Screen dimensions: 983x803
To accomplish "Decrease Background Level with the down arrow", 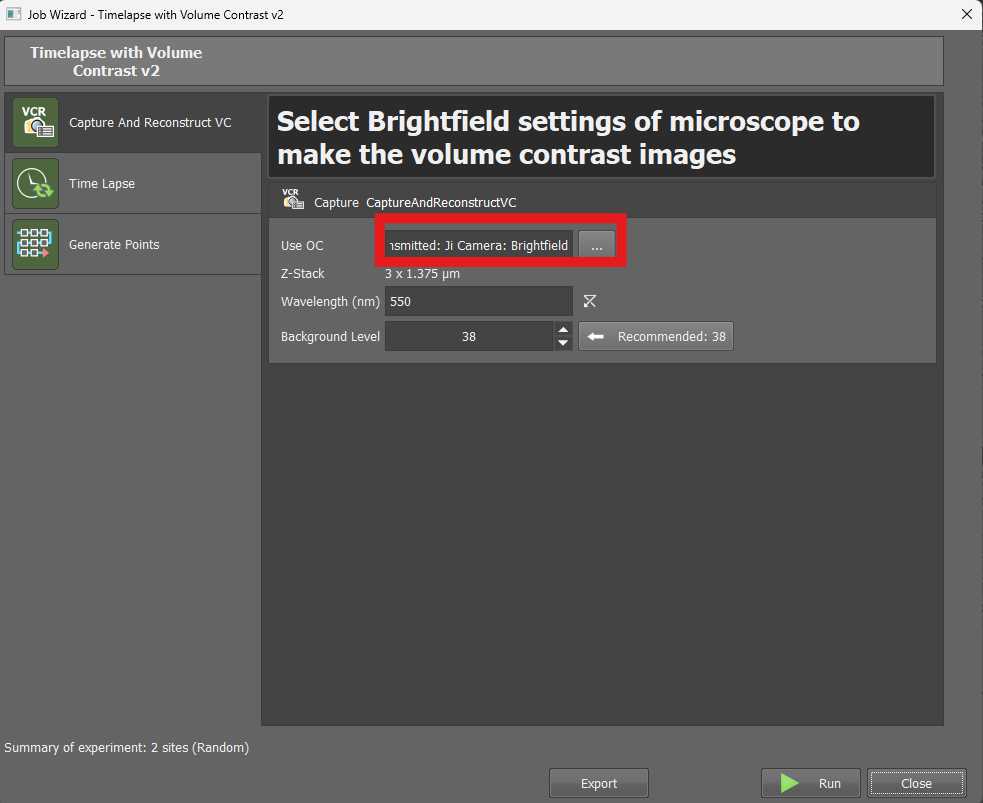I will pos(563,343).
